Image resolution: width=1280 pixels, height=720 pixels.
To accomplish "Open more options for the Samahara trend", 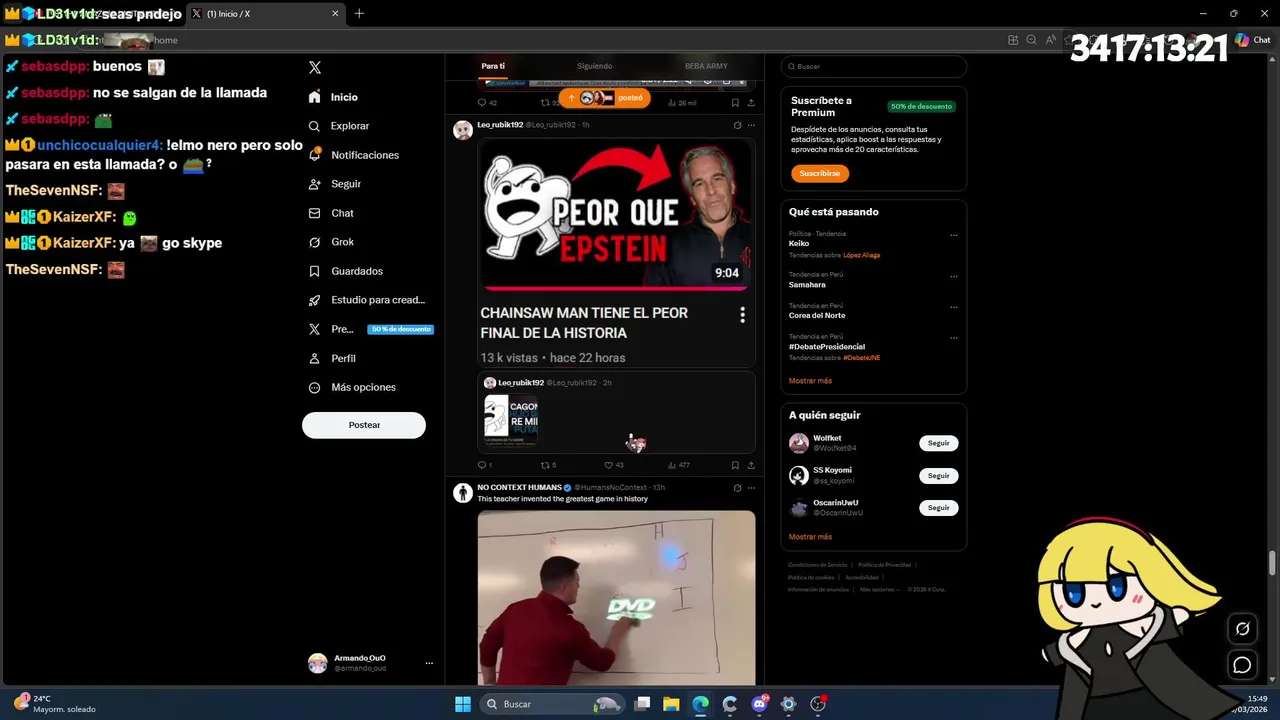I will tap(954, 276).
